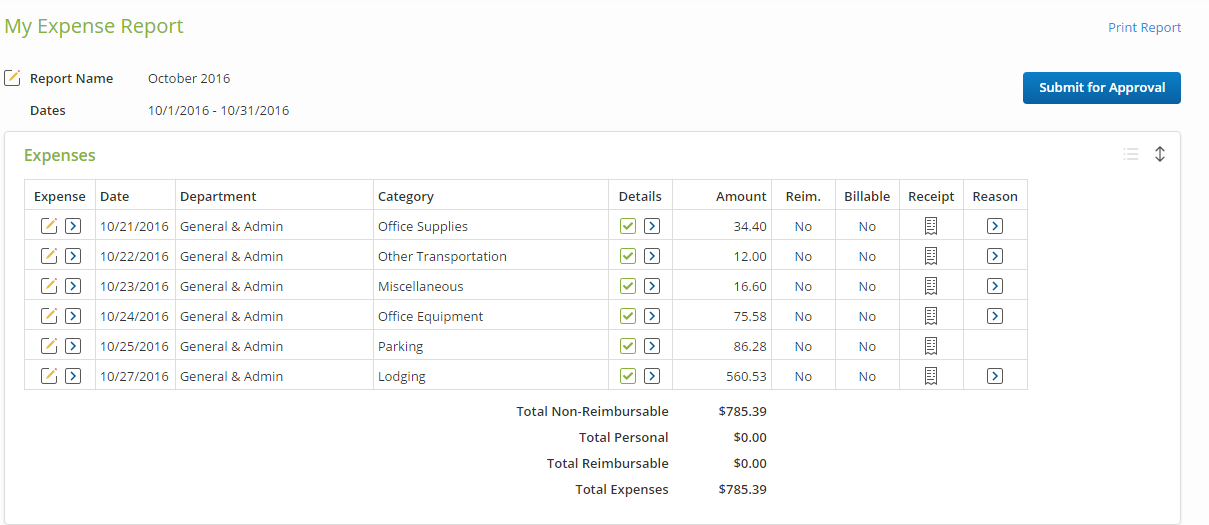Image resolution: width=1209 pixels, height=525 pixels.
Task: Expand reason arrow for Office Supplies row
Action: click(994, 226)
